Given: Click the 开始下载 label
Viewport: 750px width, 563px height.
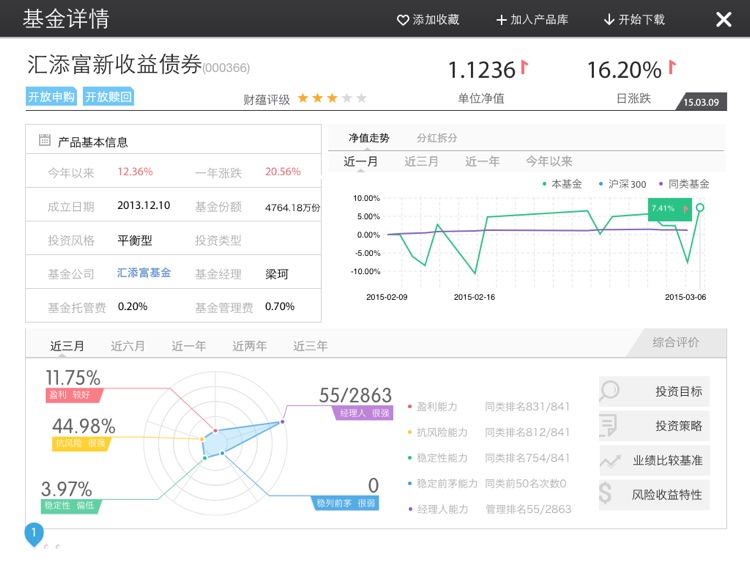Looking at the screenshot, I should tap(641, 20).
